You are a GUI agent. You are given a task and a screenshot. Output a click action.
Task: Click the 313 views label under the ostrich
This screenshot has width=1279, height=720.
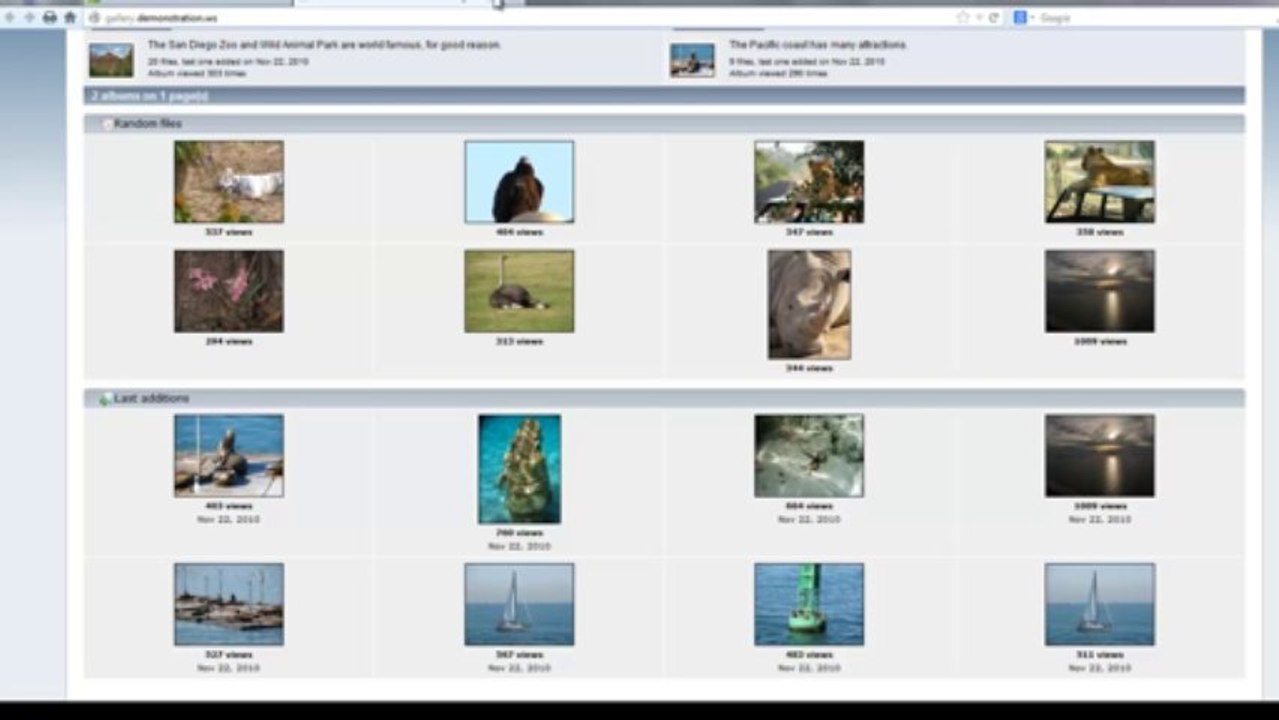[x=519, y=342]
